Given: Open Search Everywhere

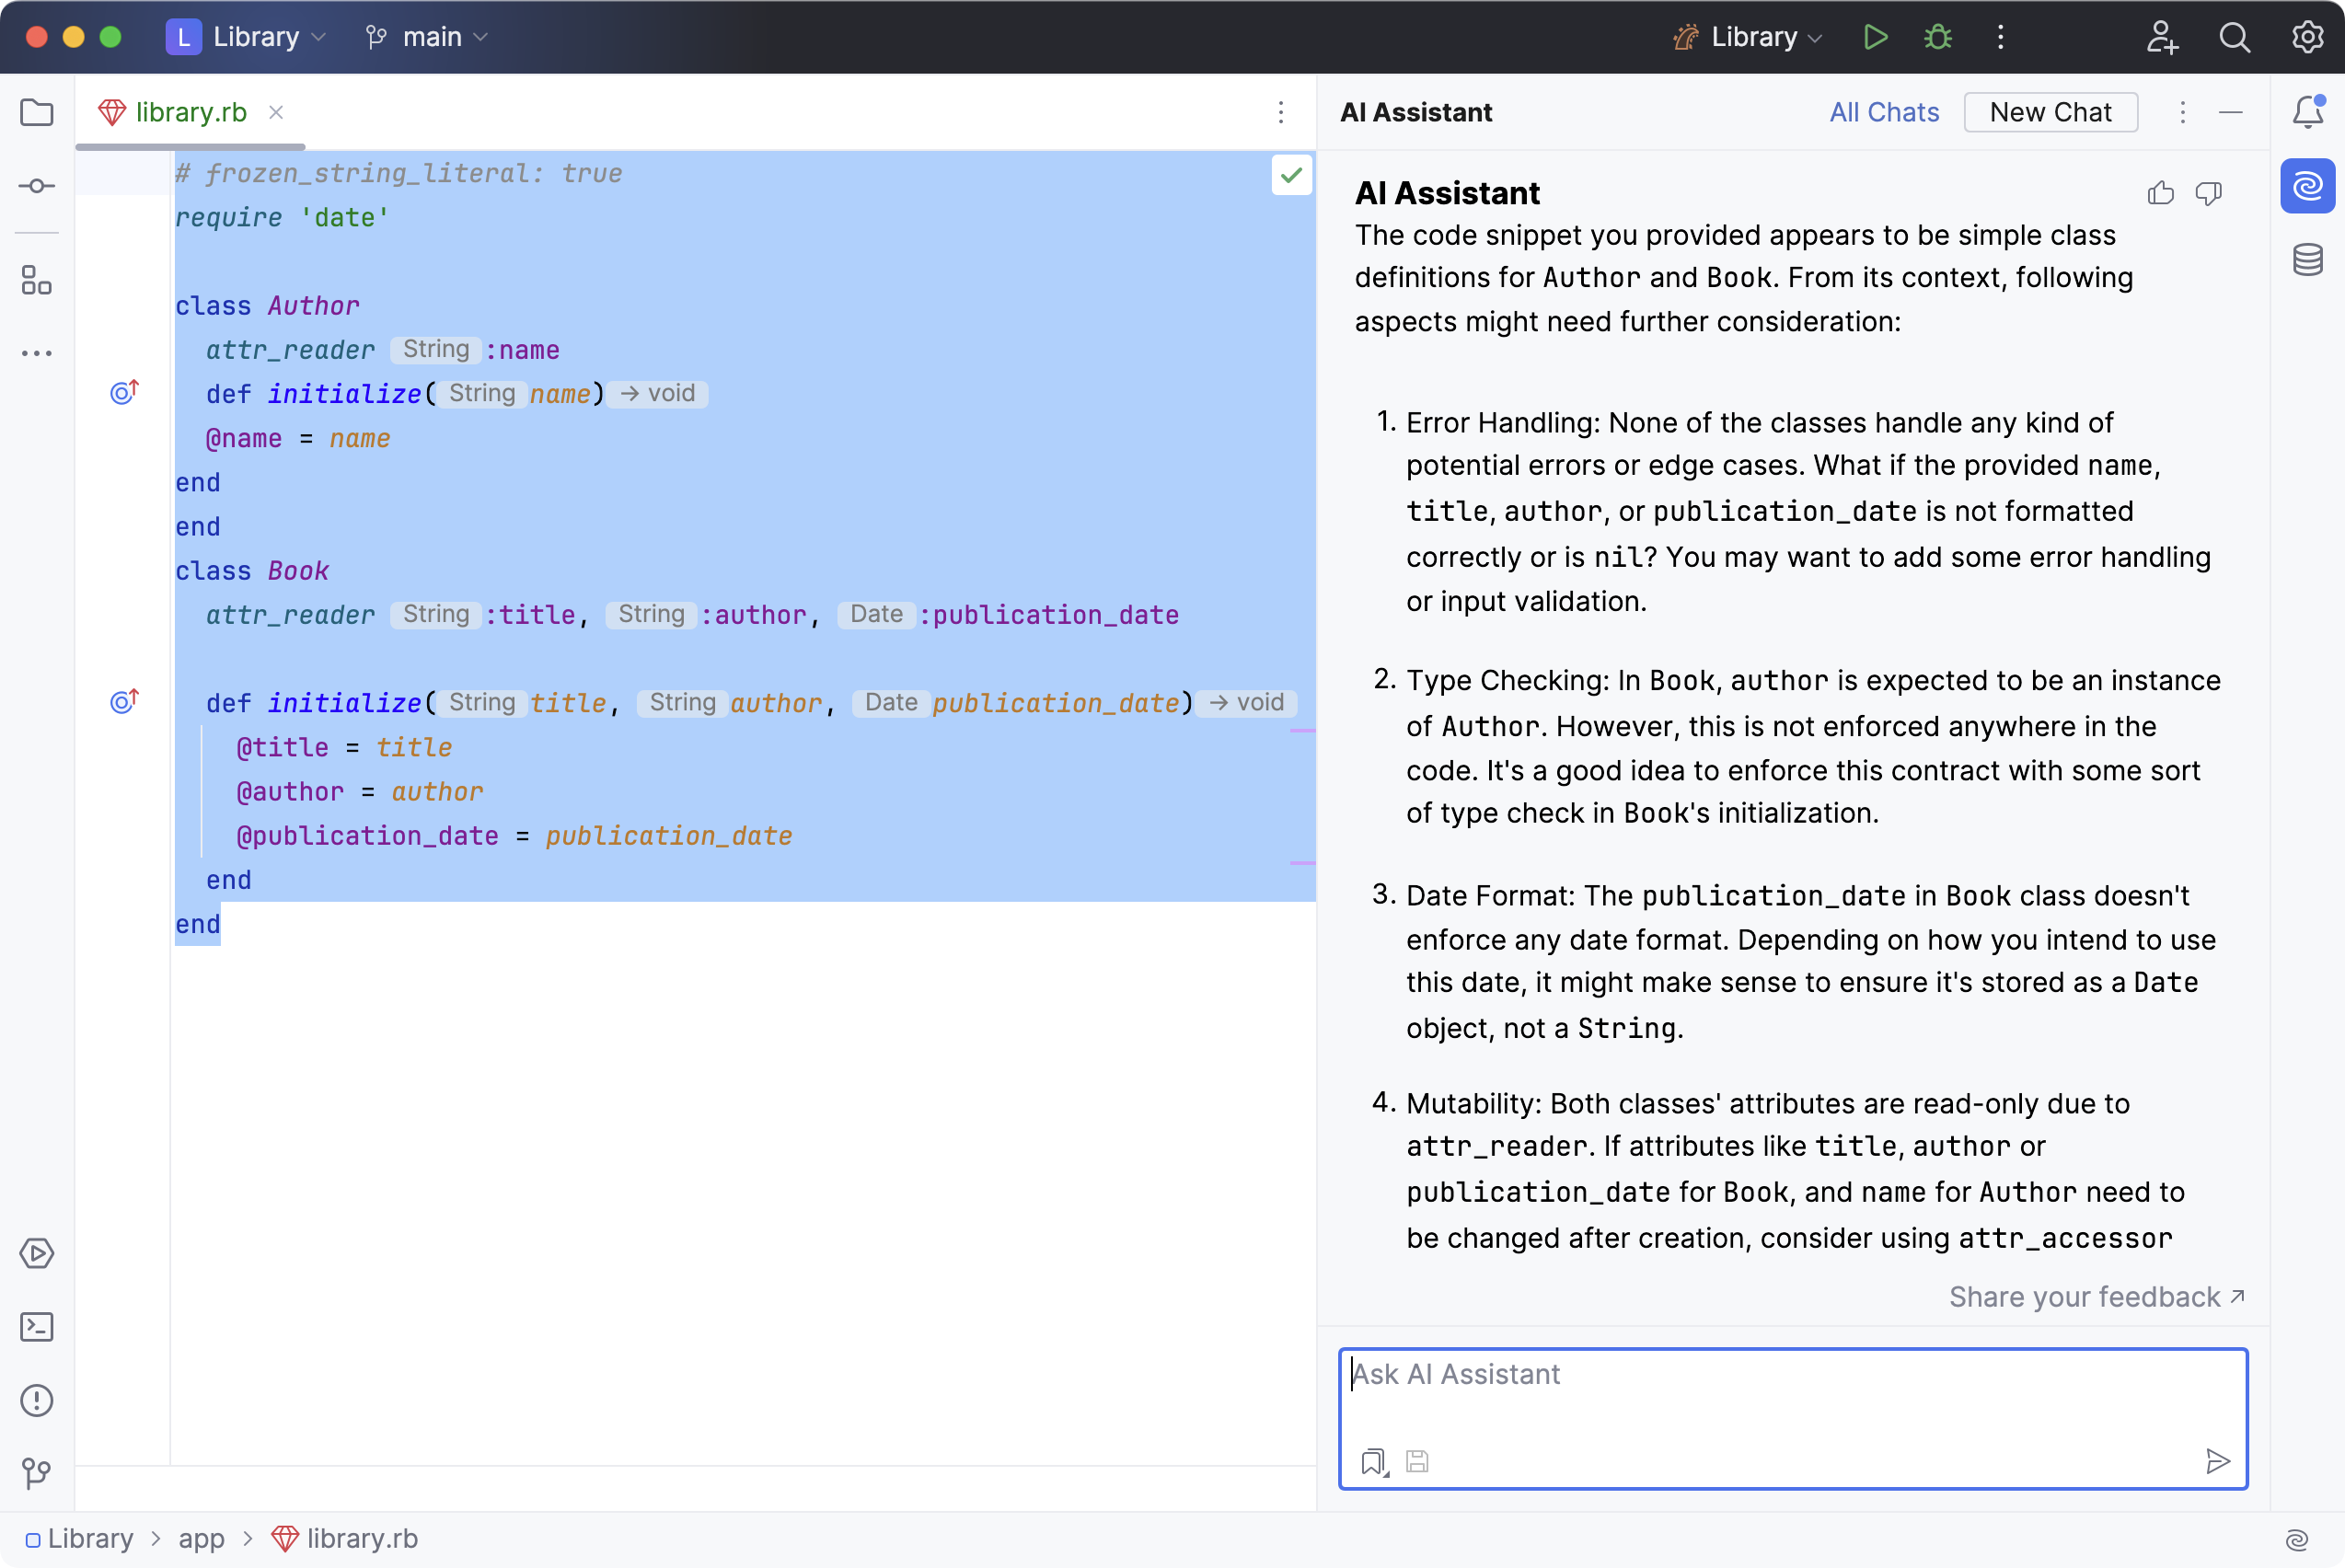Looking at the screenshot, I should (x=2234, y=37).
